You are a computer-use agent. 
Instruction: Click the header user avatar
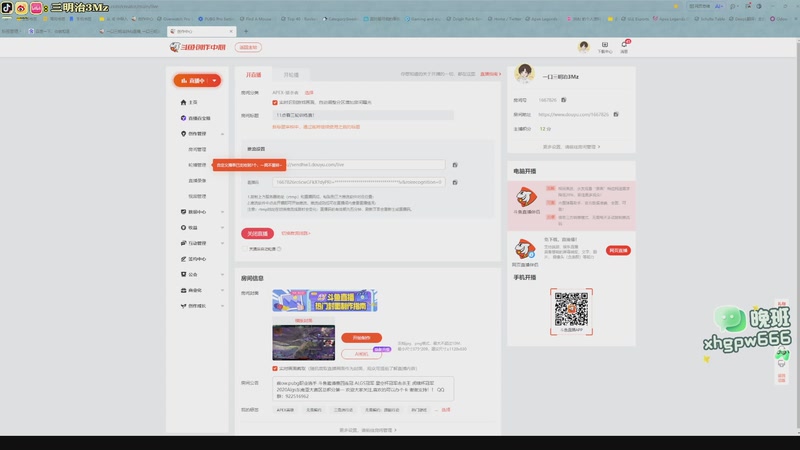(x=584, y=46)
